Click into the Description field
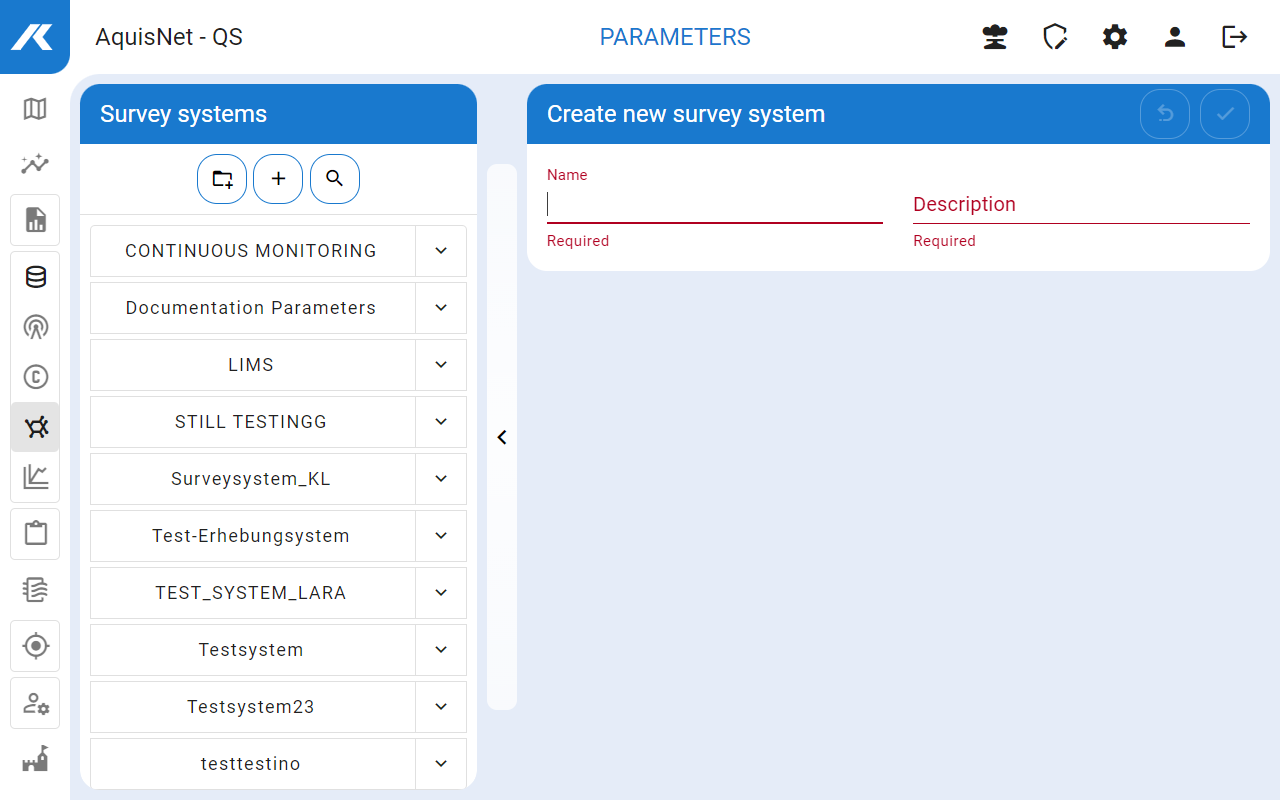 (x=1081, y=205)
